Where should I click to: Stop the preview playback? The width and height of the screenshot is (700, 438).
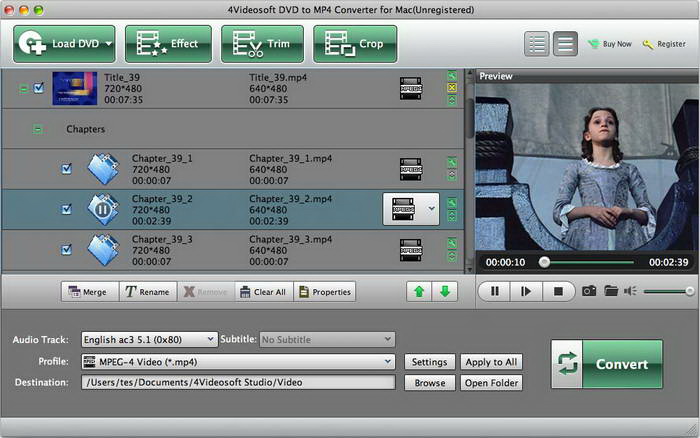[559, 291]
